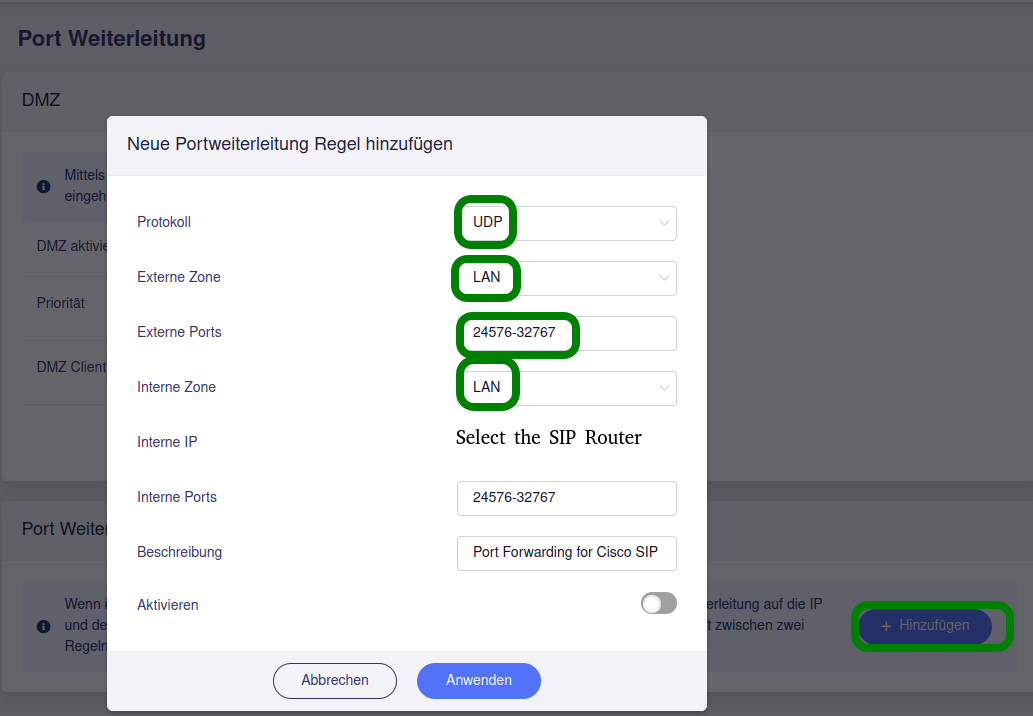This screenshot has height=716, width=1033.
Task: Click the info icon beside the Hinzufügen notice
Action: click(x=44, y=627)
